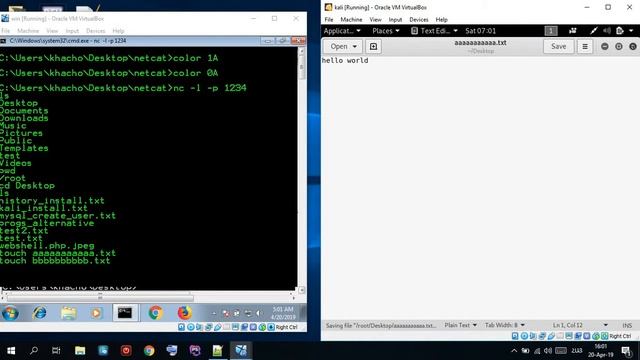Show hidden host tray icons chevron
The height and width of the screenshot is (360, 640).
pyautogui.click(x=514, y=351)
